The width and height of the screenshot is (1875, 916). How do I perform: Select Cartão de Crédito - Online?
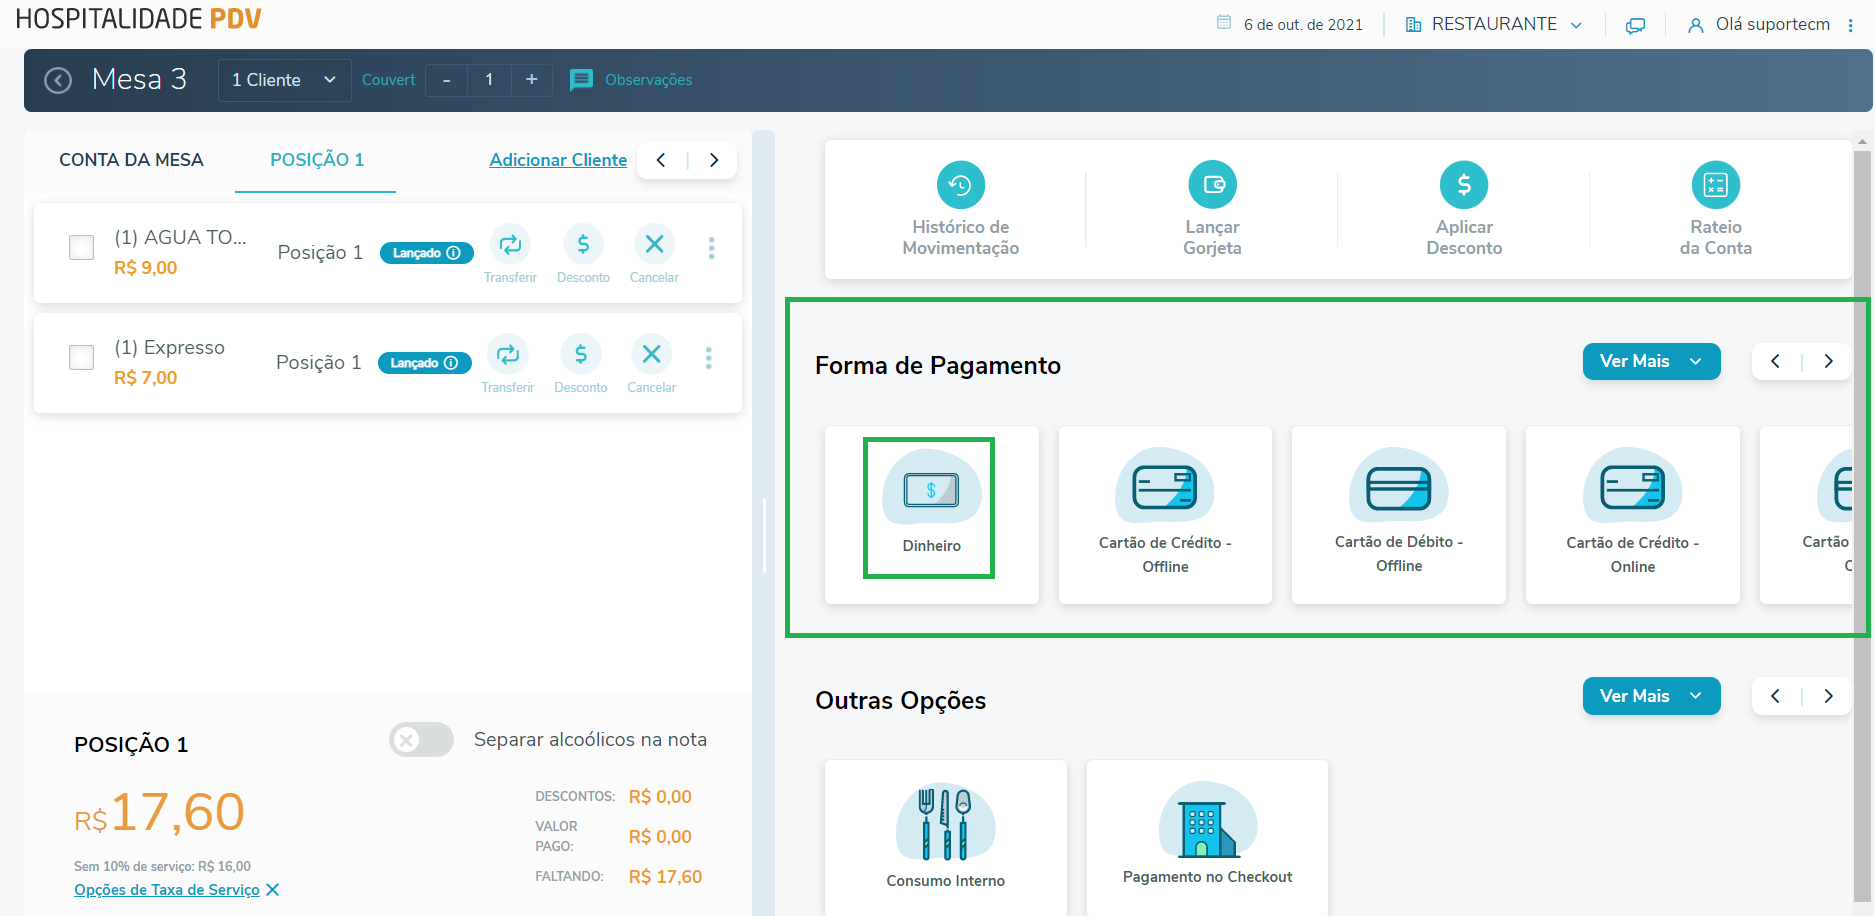(1633, 514)
